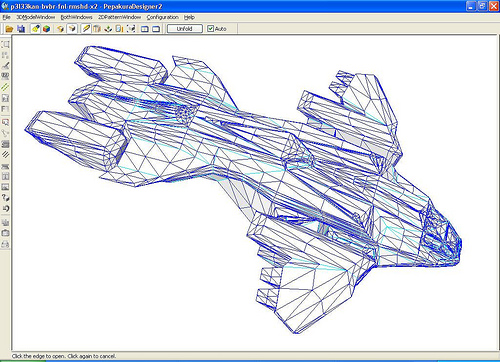Click the colored cube texture icon
Image resolution: width=500 pixels, height=362 pixels.
(46, 29)
